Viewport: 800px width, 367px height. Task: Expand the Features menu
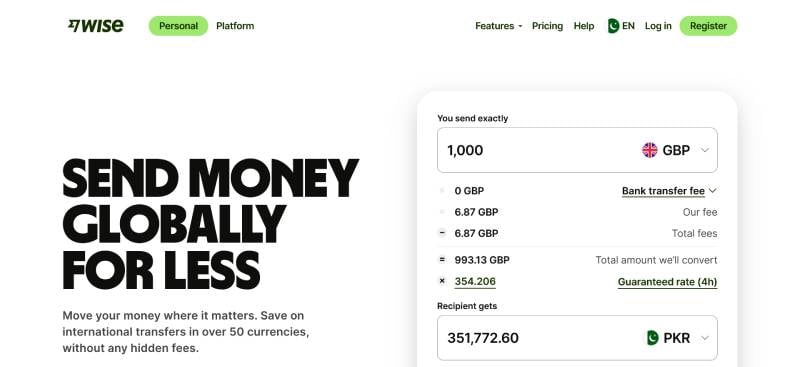coord(498,26)
